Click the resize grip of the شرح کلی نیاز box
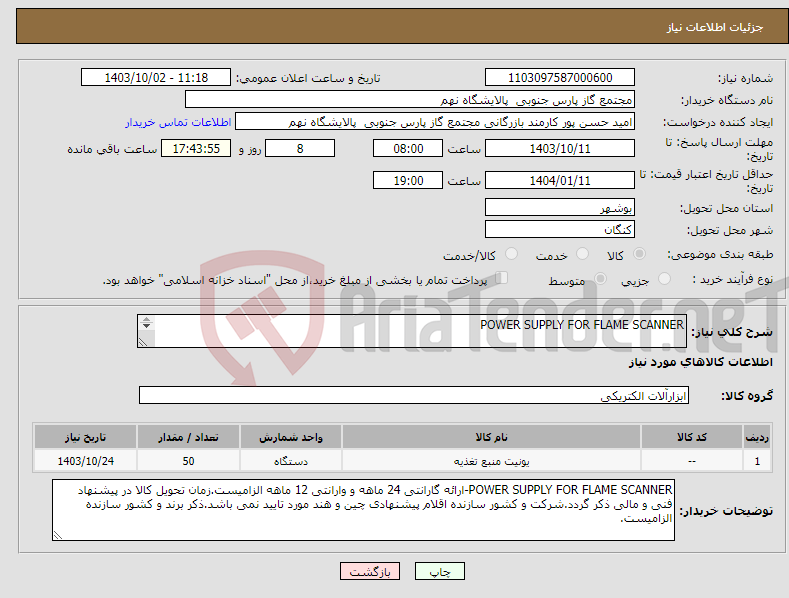 click(143, 342)
